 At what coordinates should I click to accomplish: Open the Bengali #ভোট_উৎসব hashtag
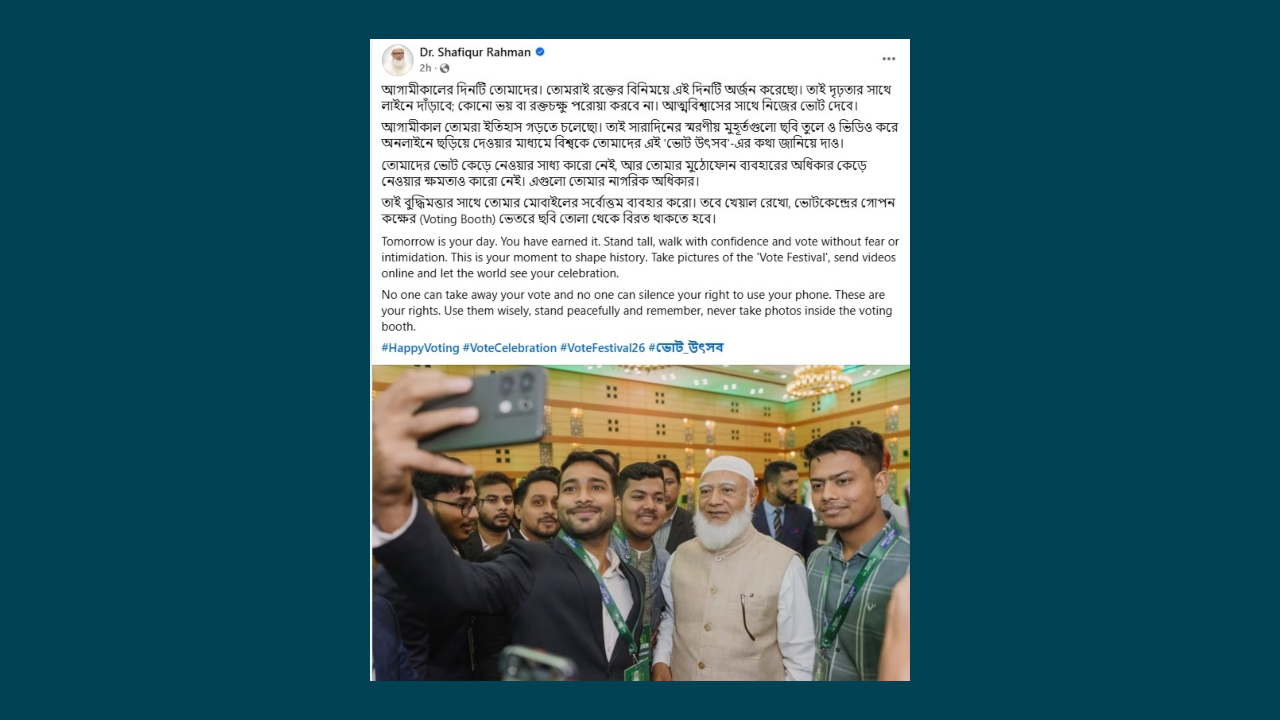[686, 348]
